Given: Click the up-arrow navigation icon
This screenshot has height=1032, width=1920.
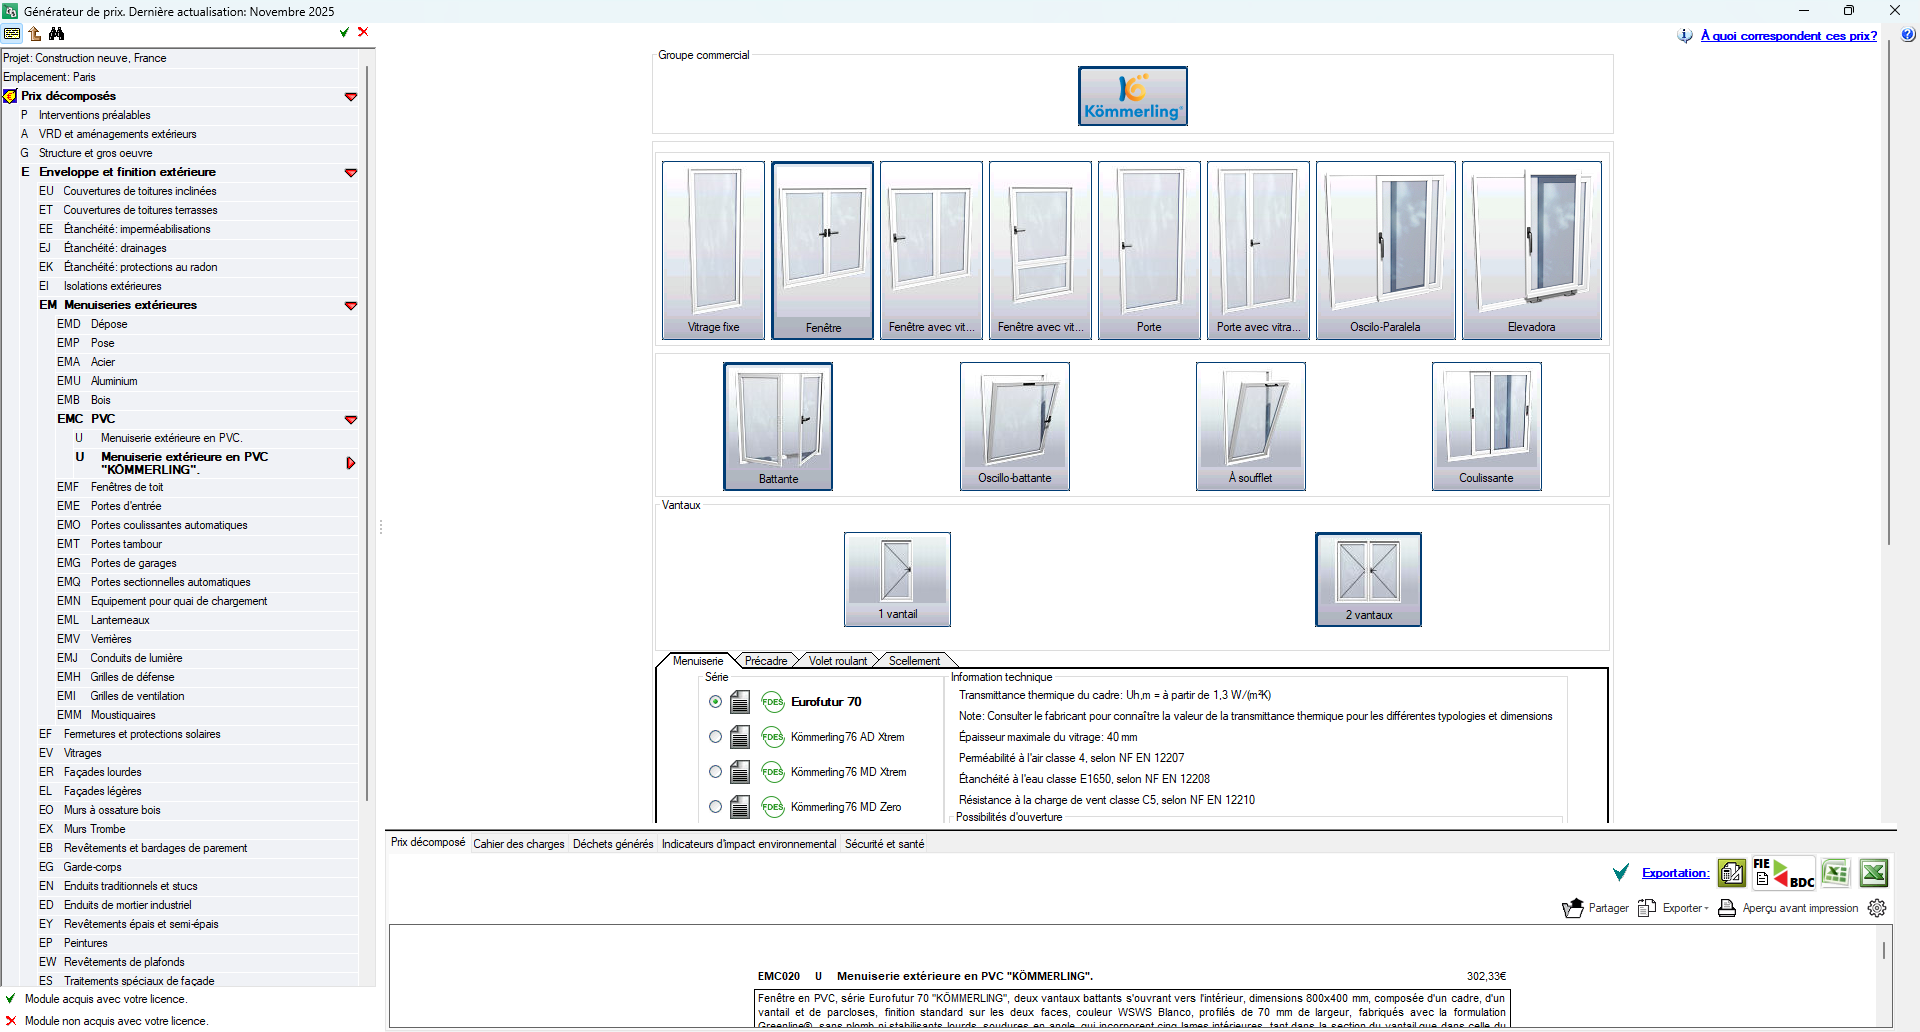Looking at the screenshot, I should [35, 33].
